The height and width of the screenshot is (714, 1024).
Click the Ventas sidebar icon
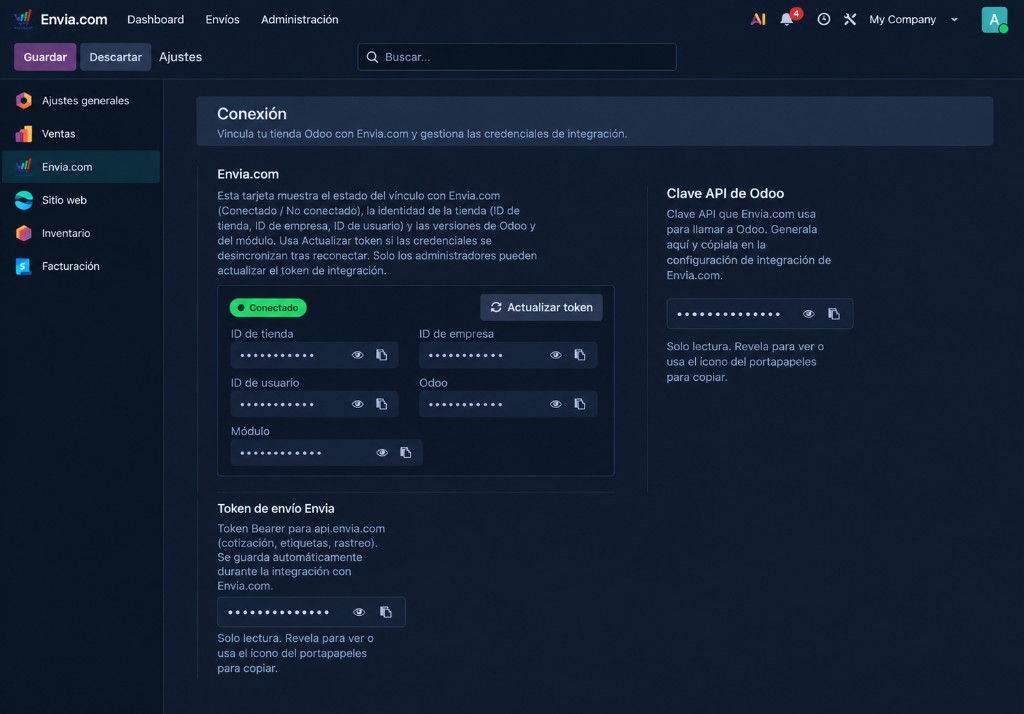[x=24, y=134]
